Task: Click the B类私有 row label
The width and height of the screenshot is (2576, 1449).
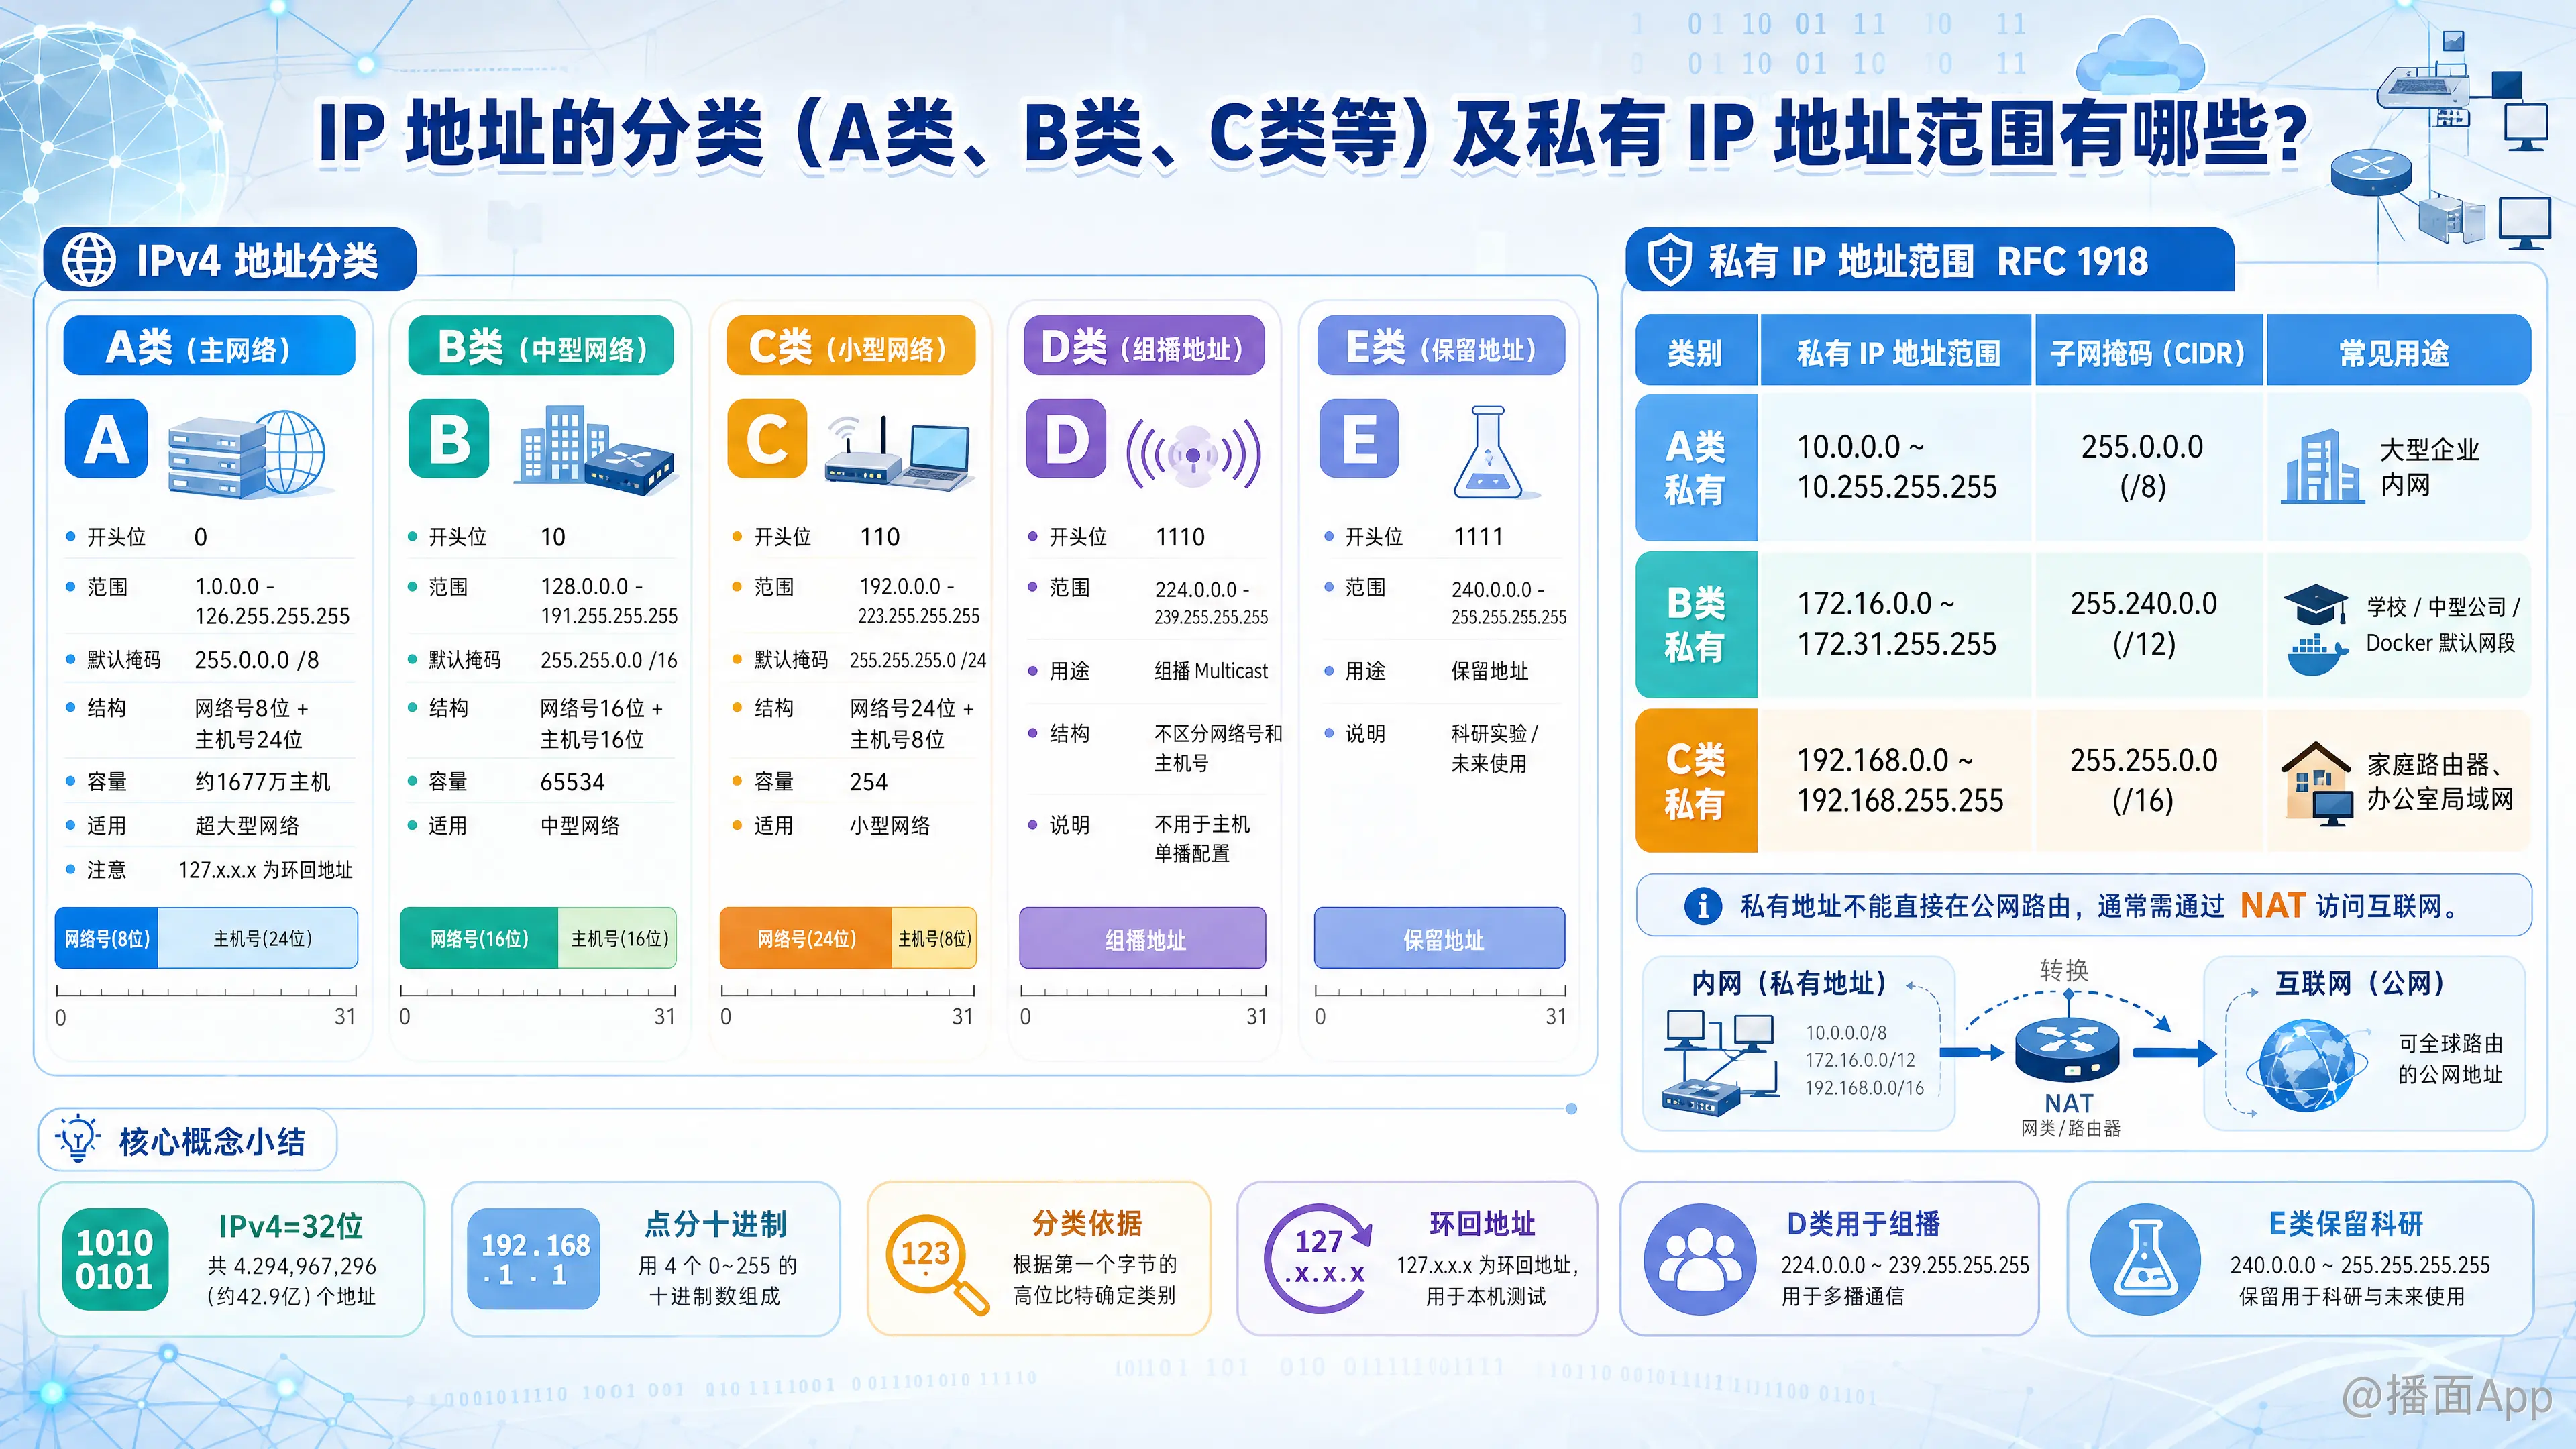Action: pos(1696,624)
